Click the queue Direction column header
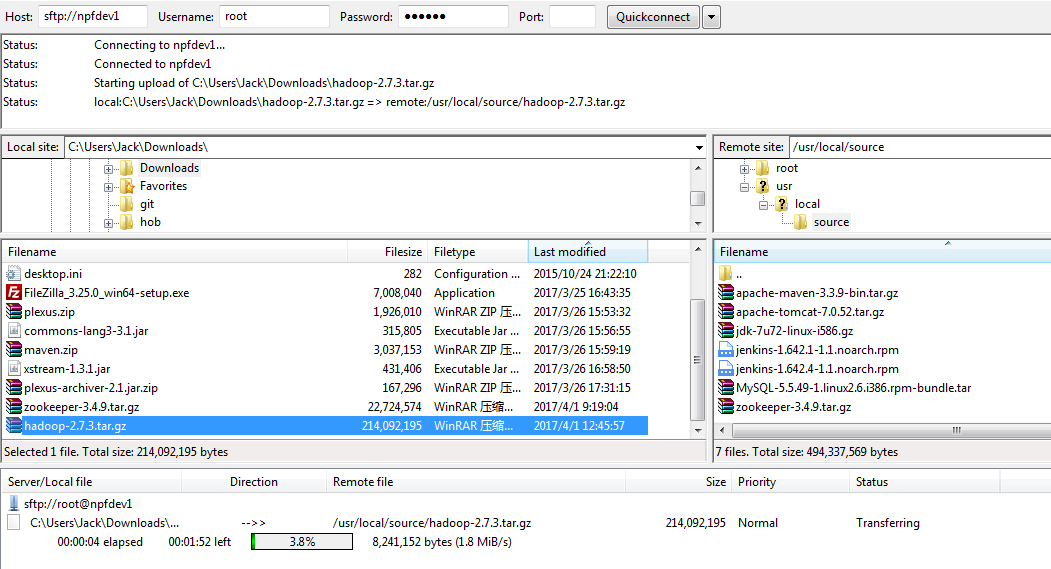This screenshot has width=1051, height=569. (x=253, y=482)
